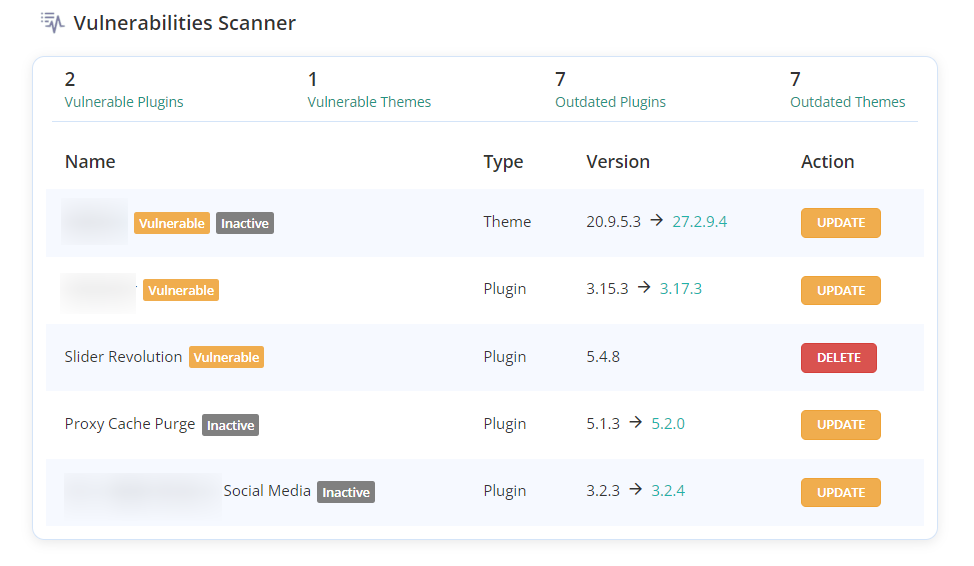Viewport: 974px width, 566px height.
Task: Open the Vulnerable Themes summary link
Action: 369,102
